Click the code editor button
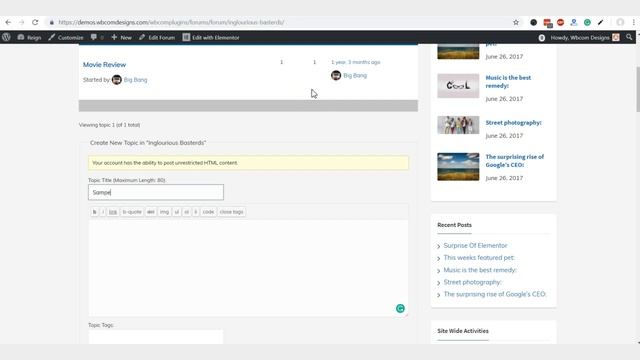 (208, 212)
